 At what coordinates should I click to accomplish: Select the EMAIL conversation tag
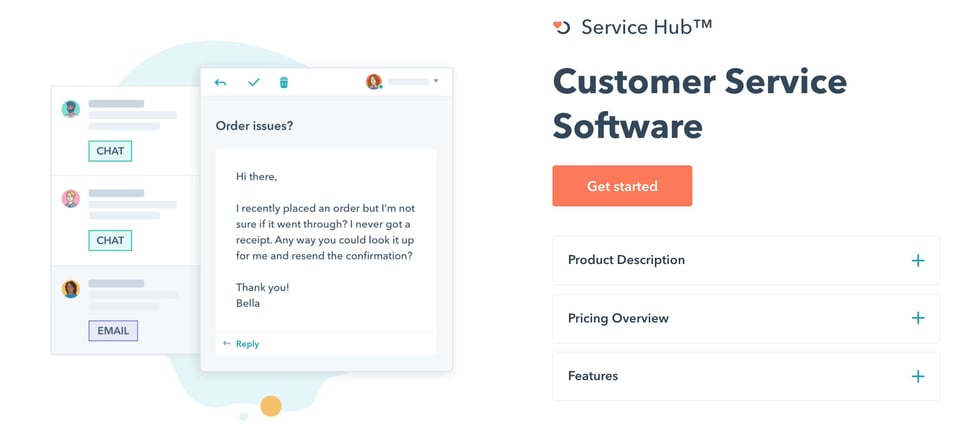tap(113, 330)
